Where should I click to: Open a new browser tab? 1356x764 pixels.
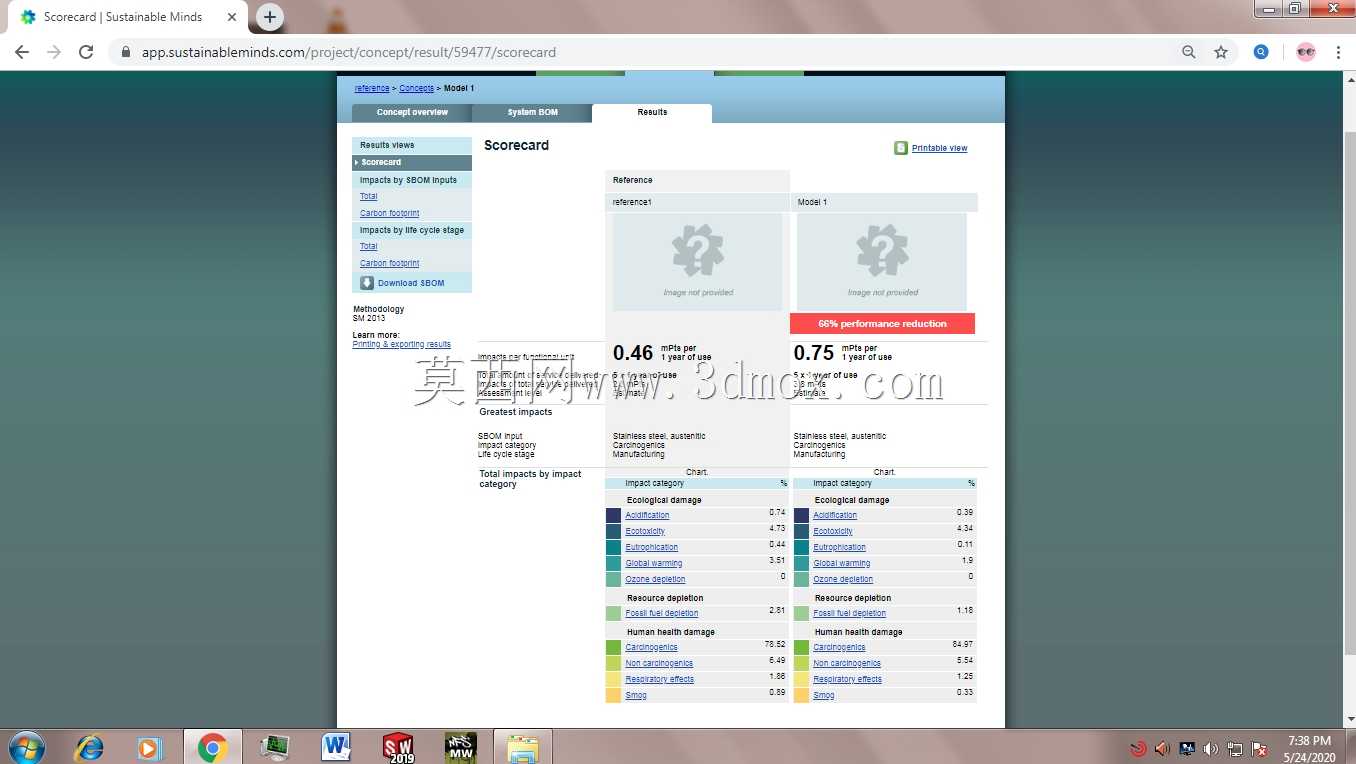pyautogui.click(x=270, y=17)
